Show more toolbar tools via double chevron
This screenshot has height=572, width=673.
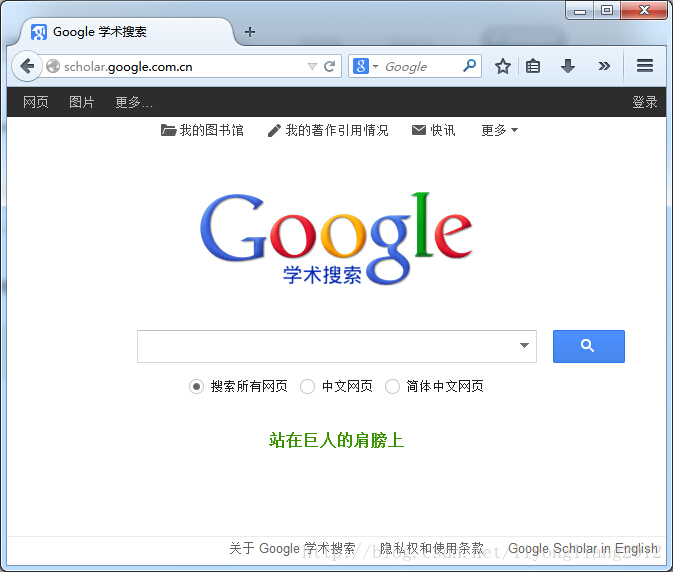(604, 66)
